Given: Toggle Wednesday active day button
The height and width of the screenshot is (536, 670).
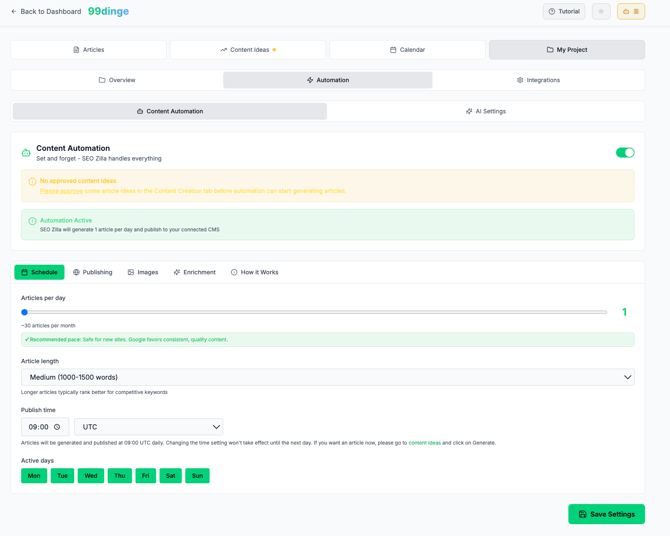Looking at the screenshot, I should click(x=91, y=476).
